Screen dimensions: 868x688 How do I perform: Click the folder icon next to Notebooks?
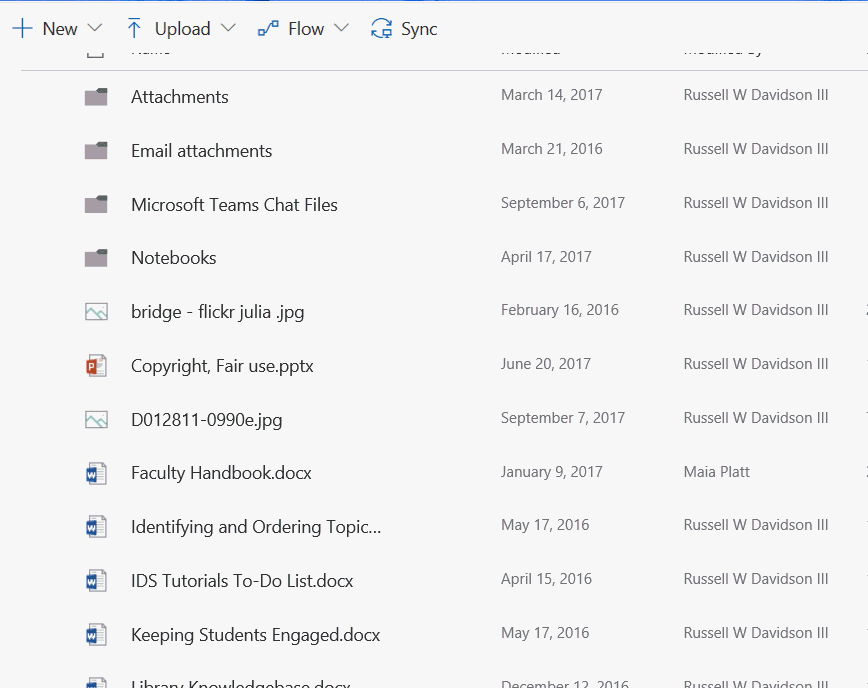coord(96,257)
